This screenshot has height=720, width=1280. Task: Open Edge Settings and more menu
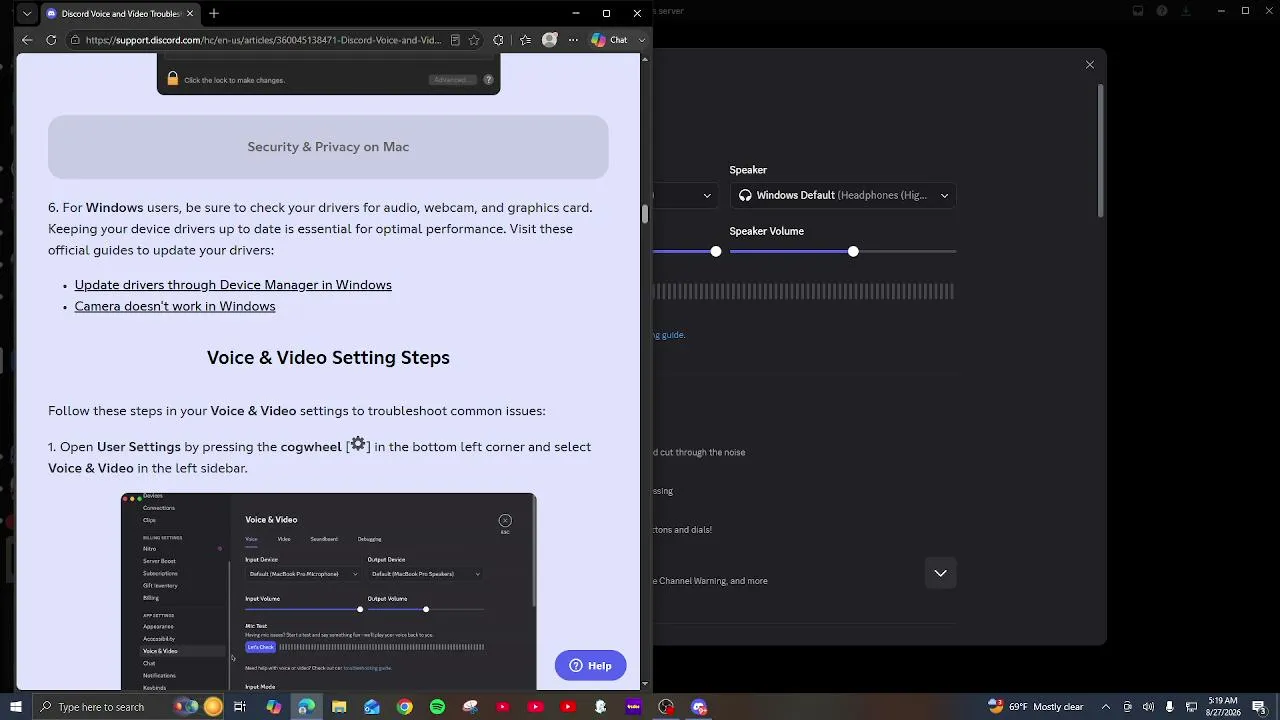click(x=573, y=40)
